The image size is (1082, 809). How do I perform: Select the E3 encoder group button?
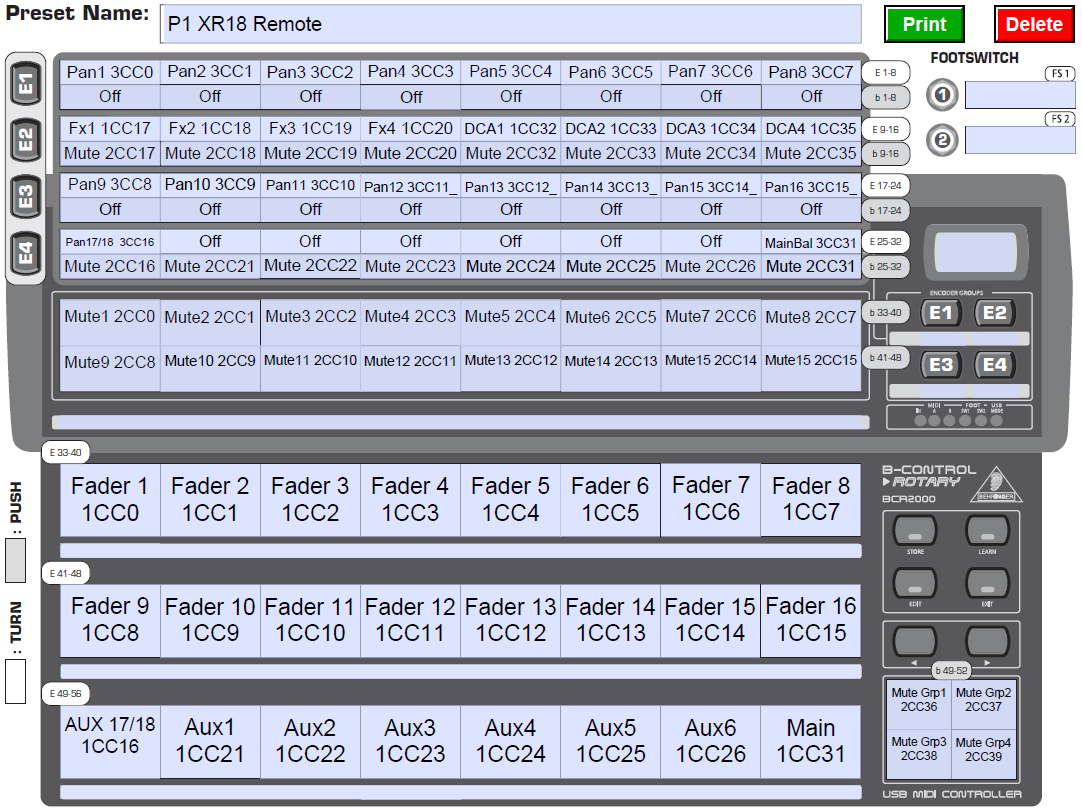tap(941, 365)
